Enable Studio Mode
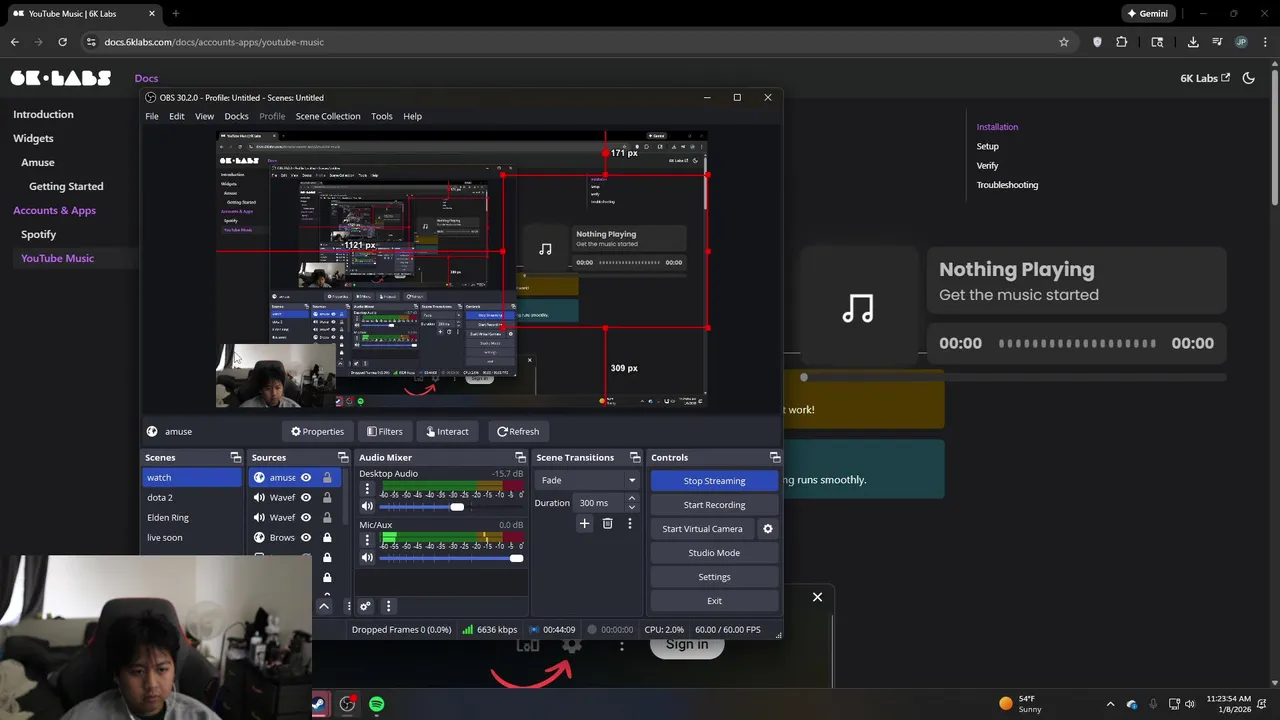The height and width of the screenshot is (720, 1280). click(714, 552)
